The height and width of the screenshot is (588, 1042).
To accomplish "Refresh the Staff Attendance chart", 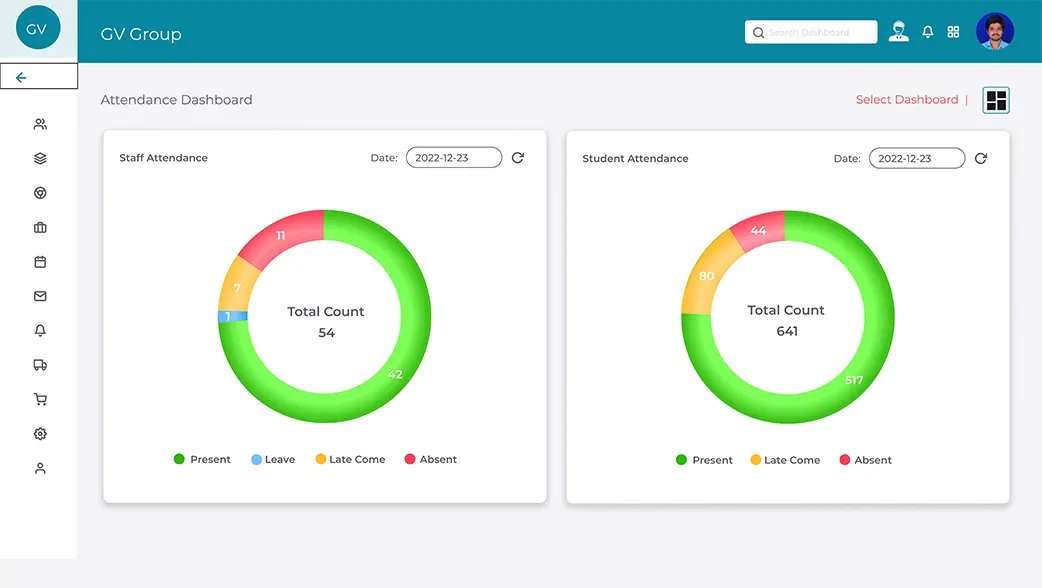I will pos(518,157).
